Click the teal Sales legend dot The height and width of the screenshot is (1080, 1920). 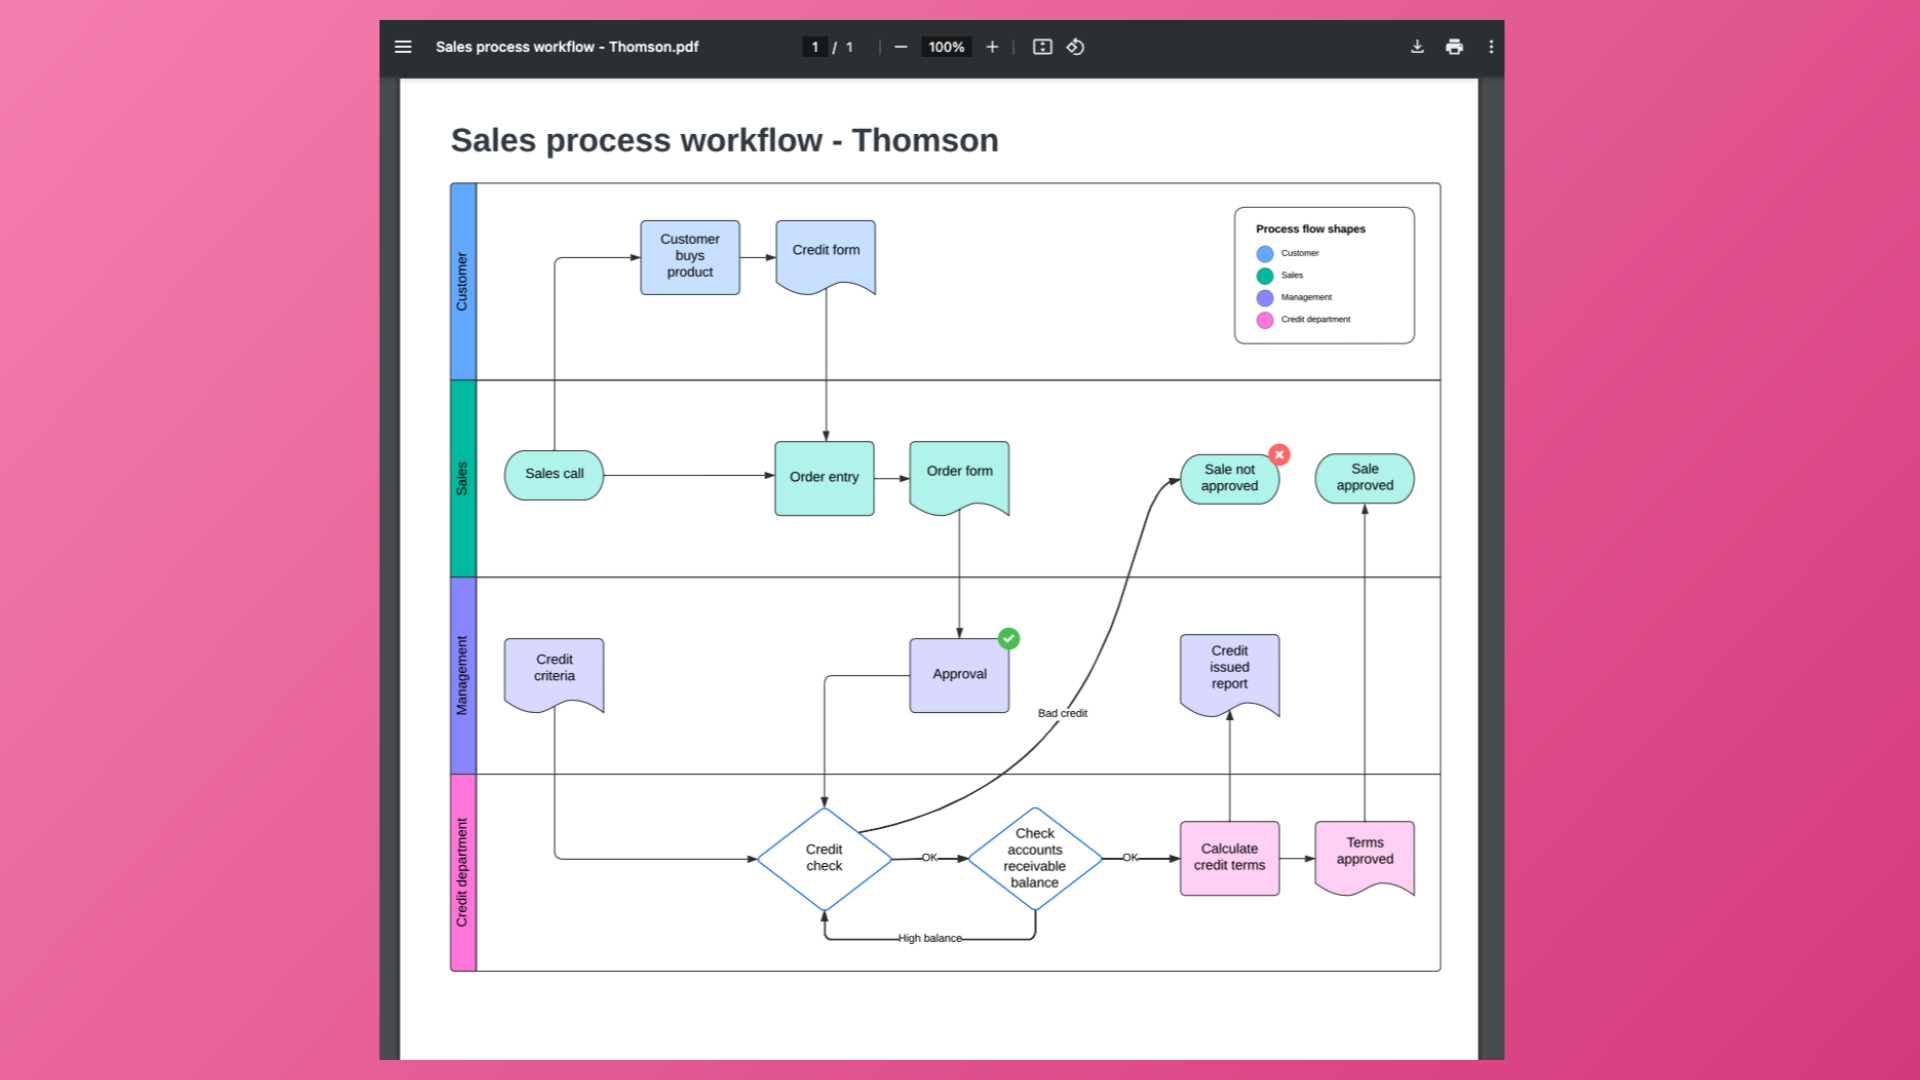tap(1265, 276)
